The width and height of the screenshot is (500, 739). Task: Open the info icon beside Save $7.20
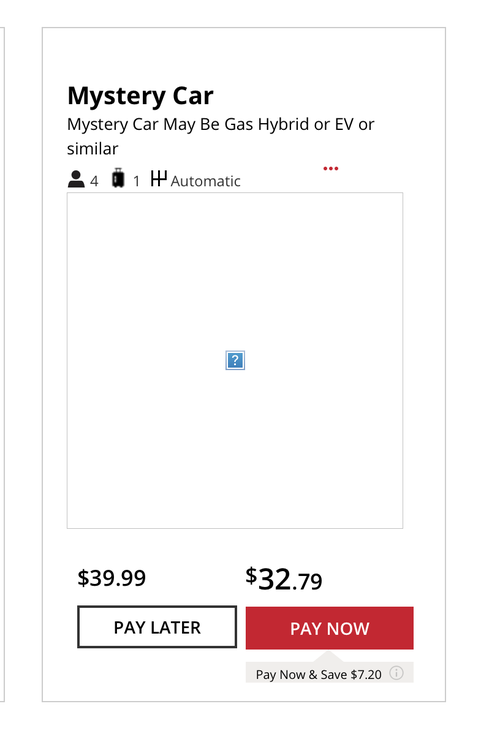[x=396, y=673]
